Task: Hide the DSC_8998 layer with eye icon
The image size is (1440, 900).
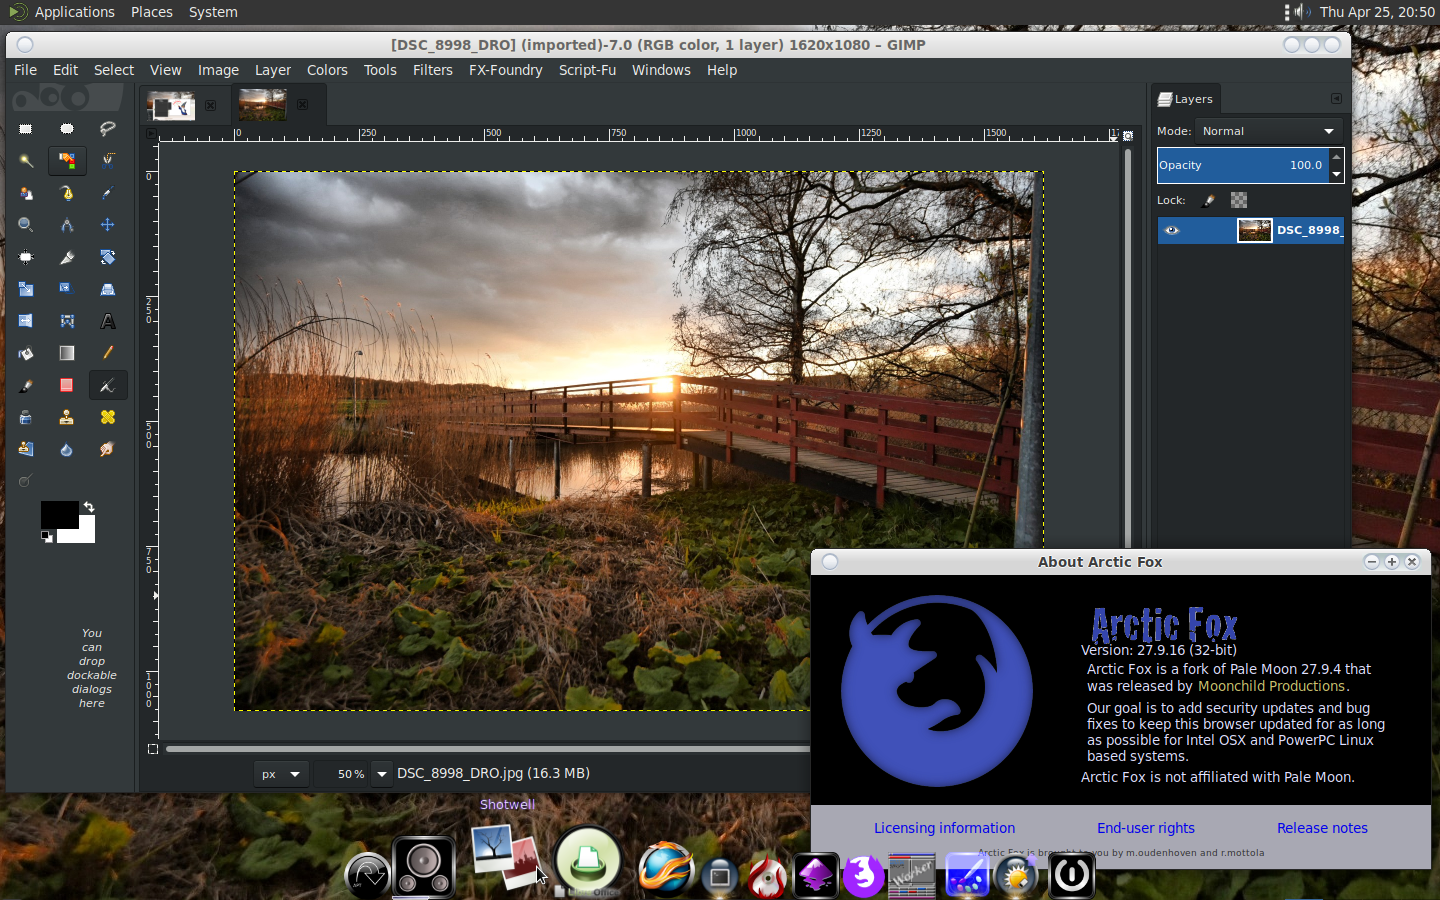Action: pos(1172,230)
